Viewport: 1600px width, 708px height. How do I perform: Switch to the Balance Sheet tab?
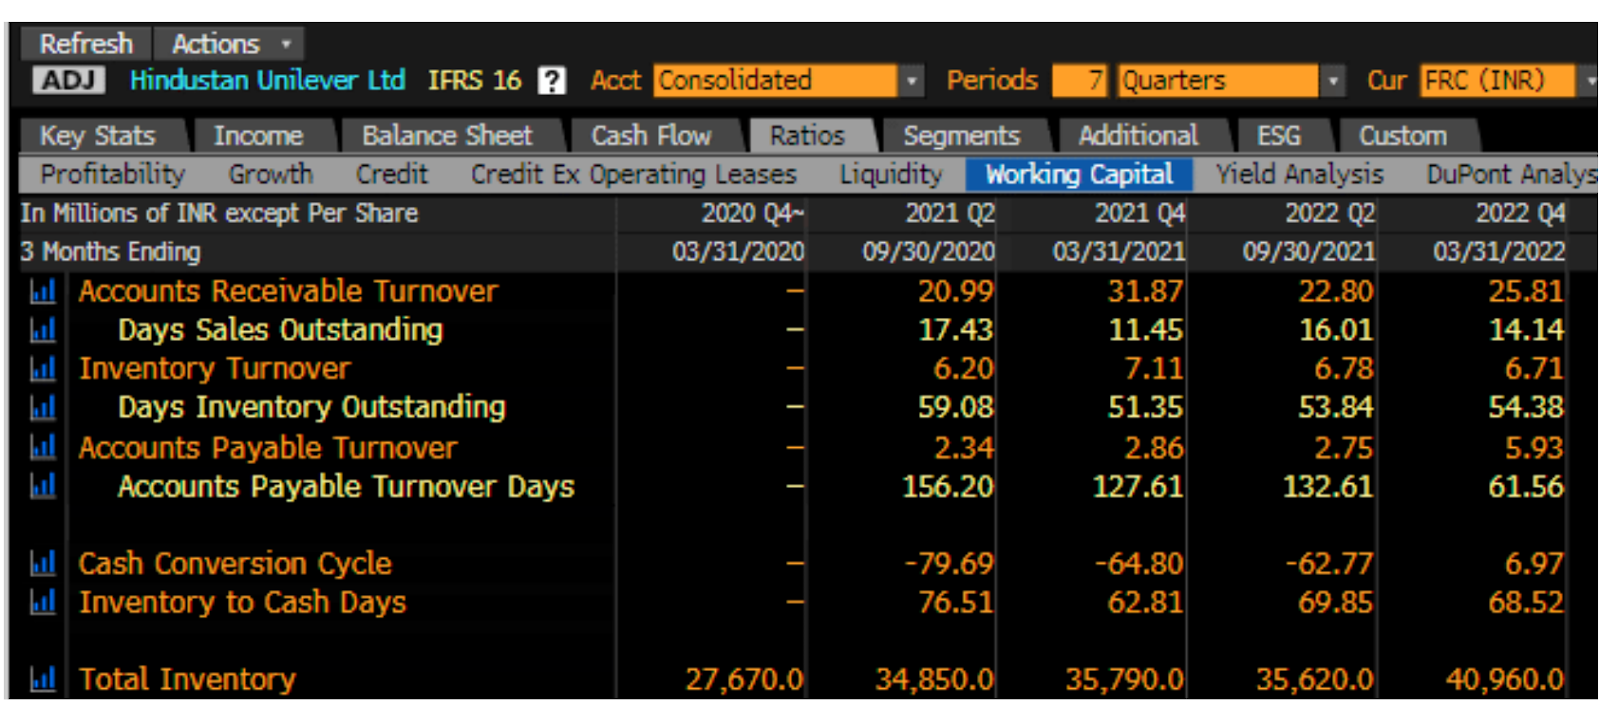(x=447, y=136)
